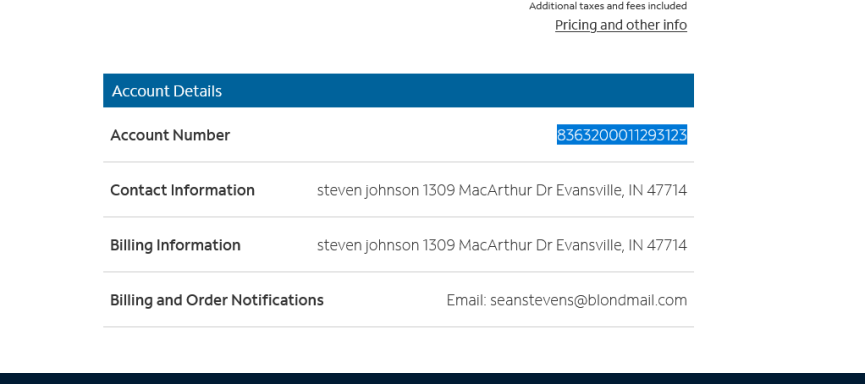Screen dimensions: 865x384
Task: Click the highlighted account number 8363200011293123
Action: pyautogui.click(x=622, y=135)
